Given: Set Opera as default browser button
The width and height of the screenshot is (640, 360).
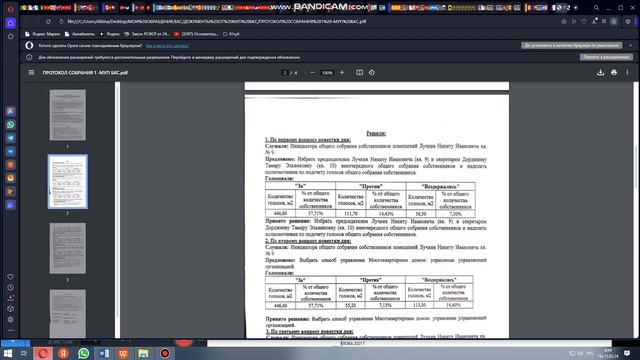Looking at the screenshot, I should click(571, 45).
